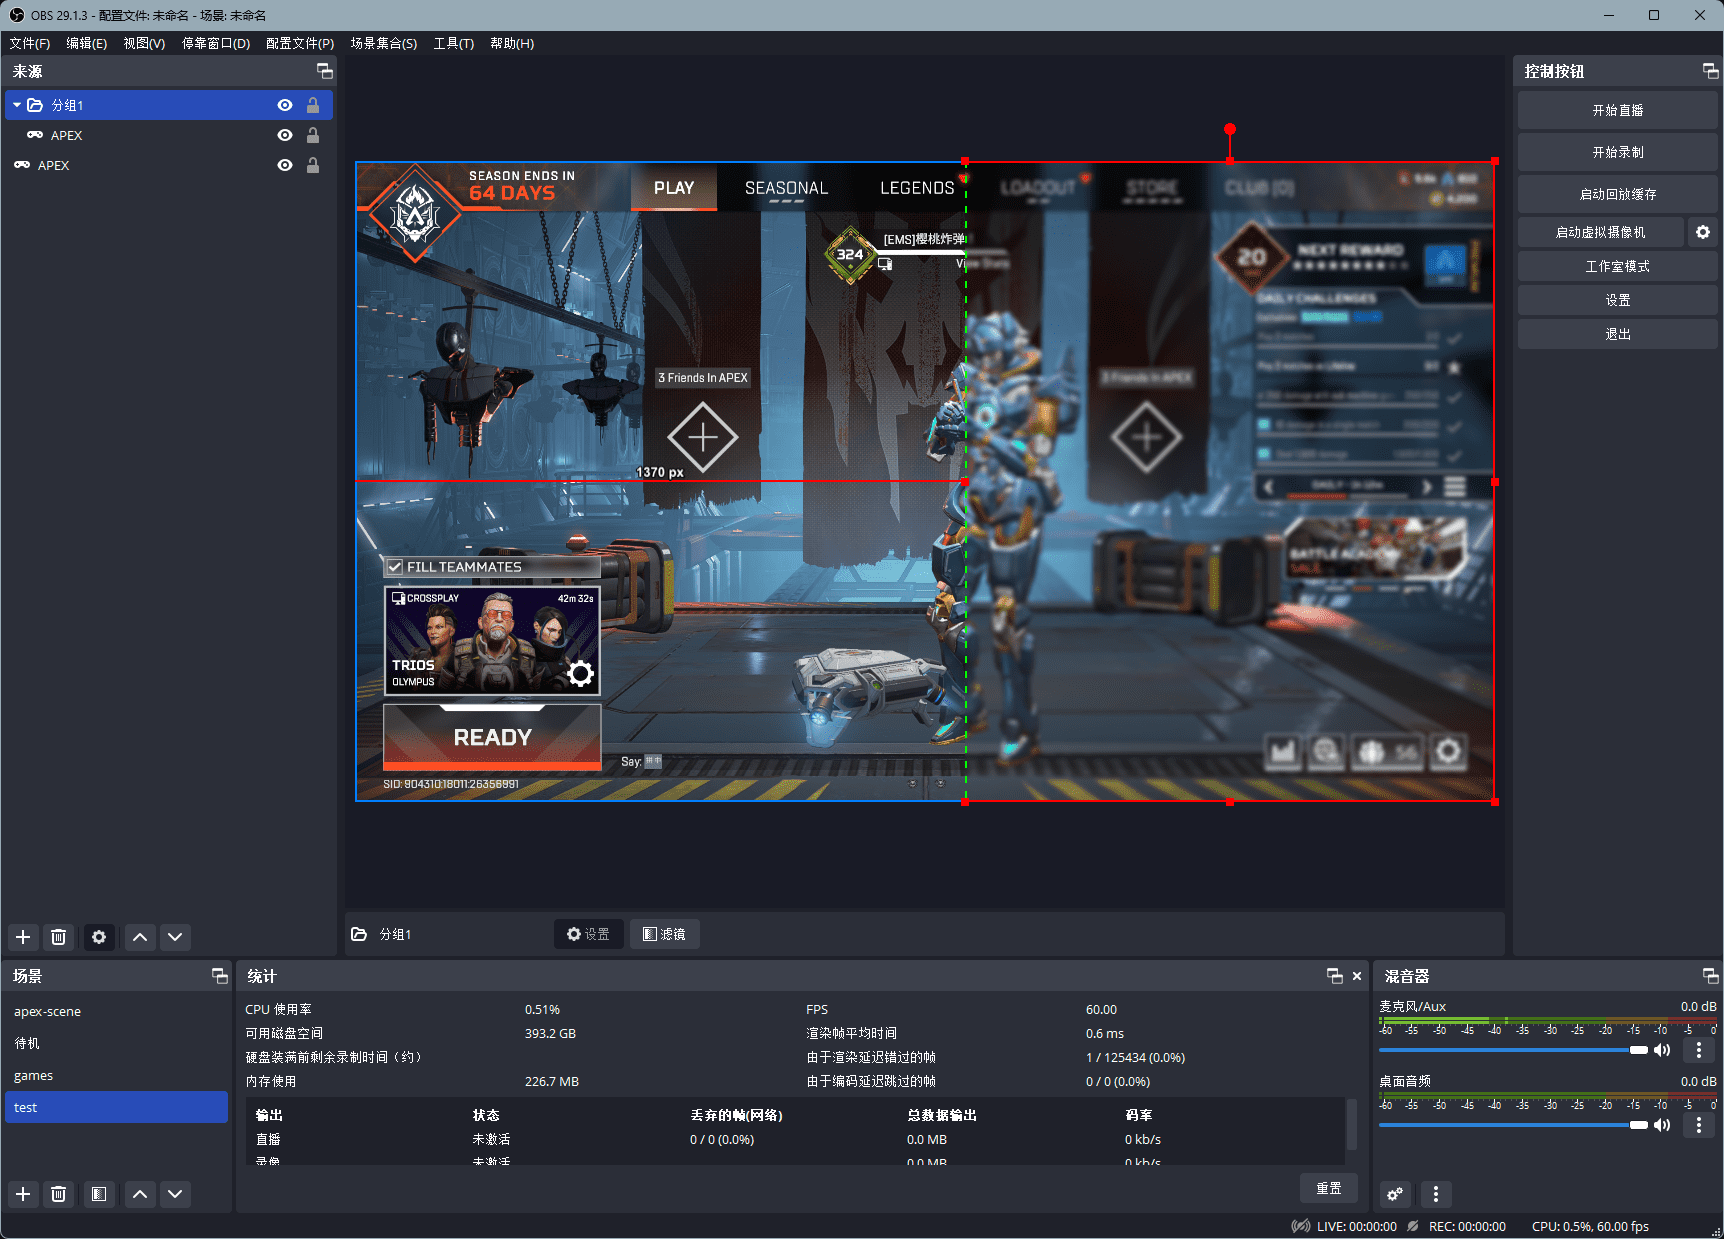The image size is (1724, 1239).
Task: Open 设置 in Controls panel
Action: pyautogui.click(x=1617, y=300)
